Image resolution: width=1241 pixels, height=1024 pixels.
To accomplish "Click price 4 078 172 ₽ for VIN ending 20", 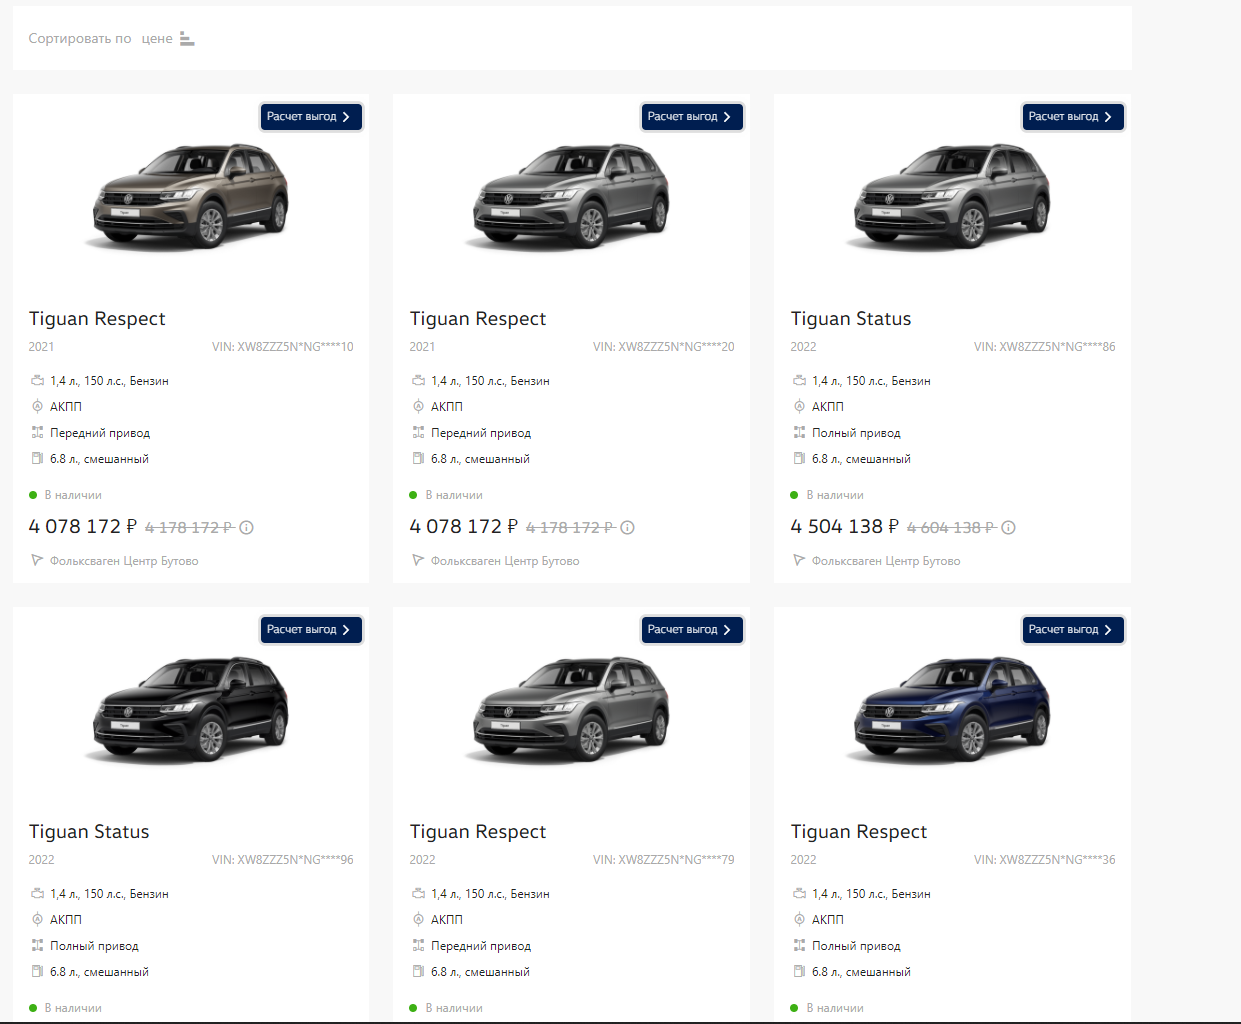I will [x=464, y=526].
